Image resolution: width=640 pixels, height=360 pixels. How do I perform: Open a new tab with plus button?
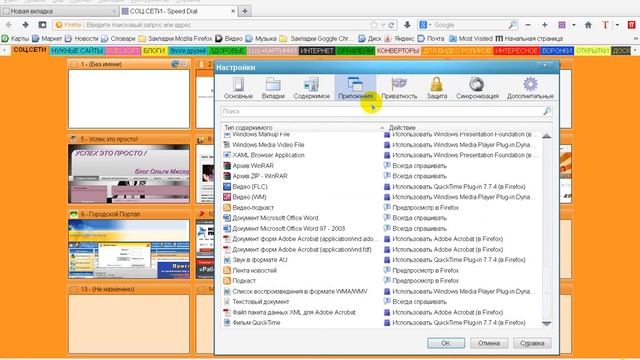pos(244,11)
